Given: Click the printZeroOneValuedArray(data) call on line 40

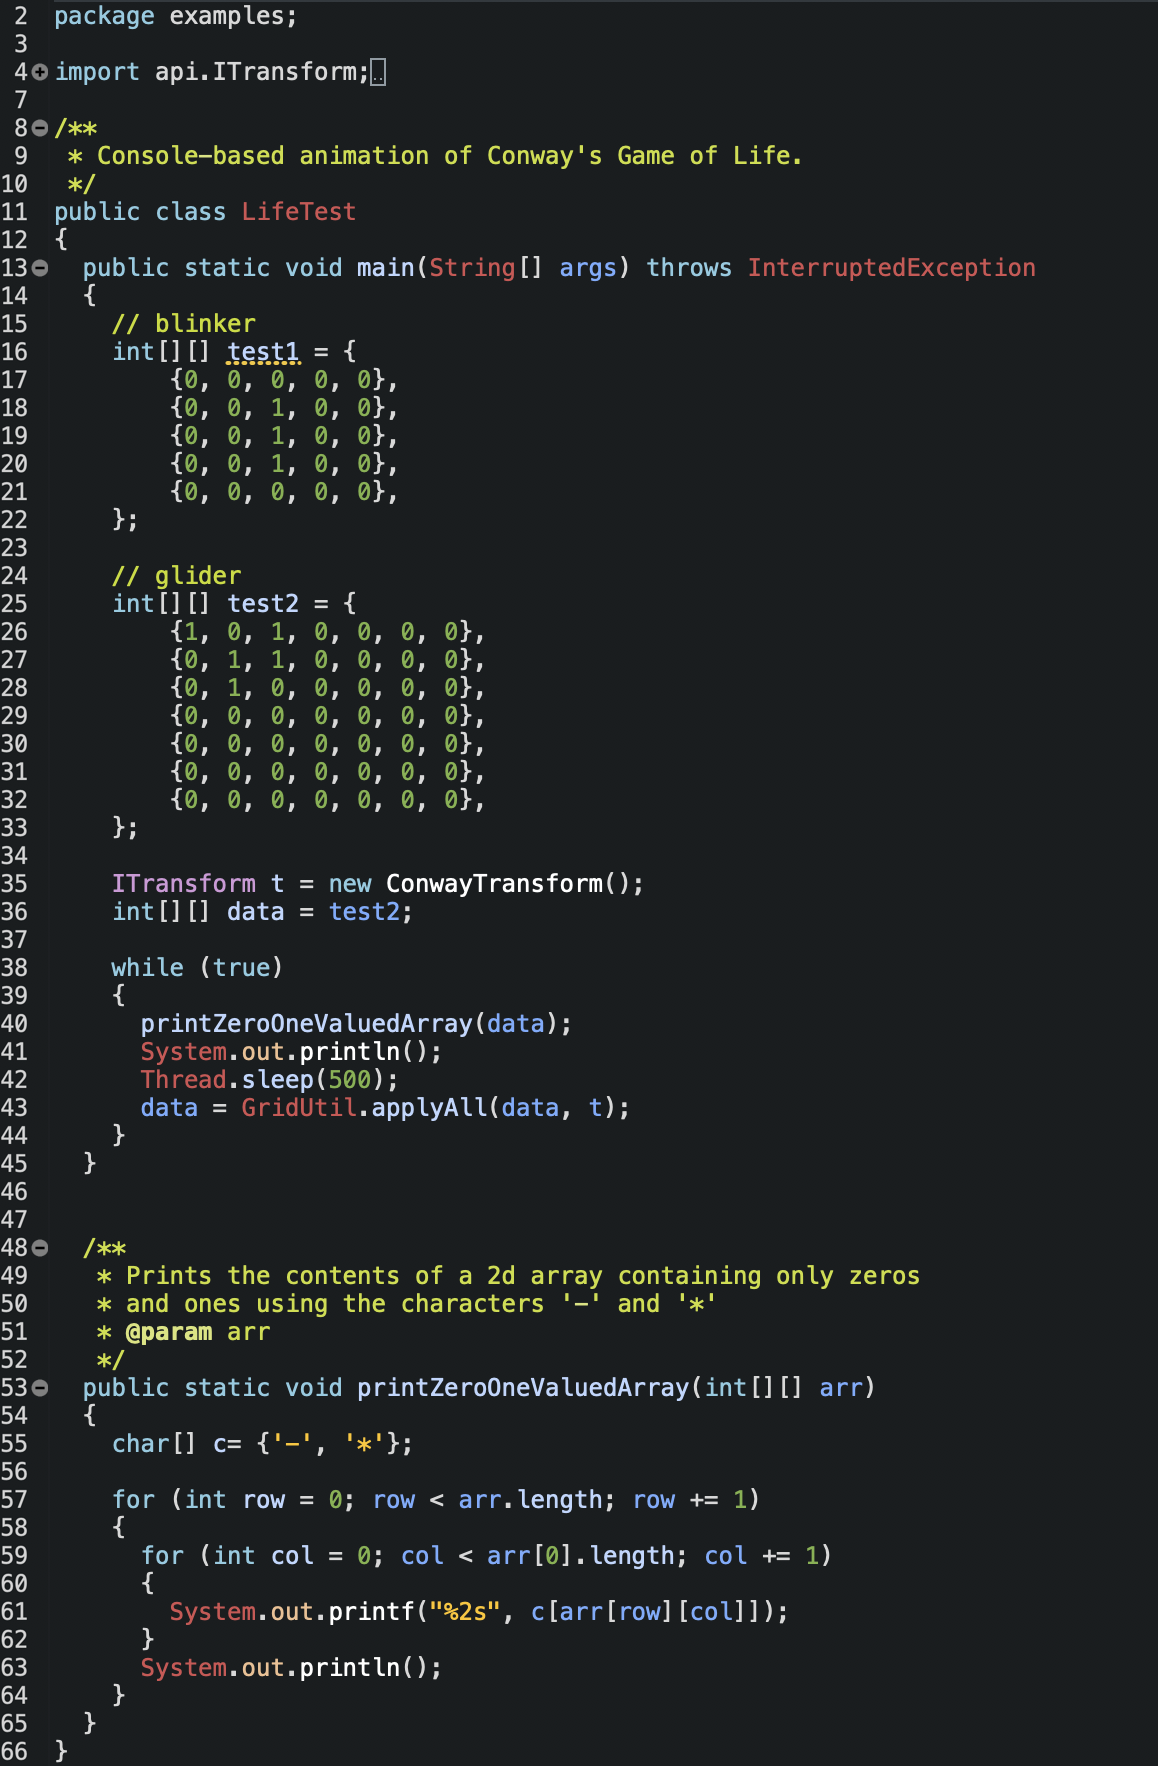Looking at the screenshot, I should [356, 1024].
